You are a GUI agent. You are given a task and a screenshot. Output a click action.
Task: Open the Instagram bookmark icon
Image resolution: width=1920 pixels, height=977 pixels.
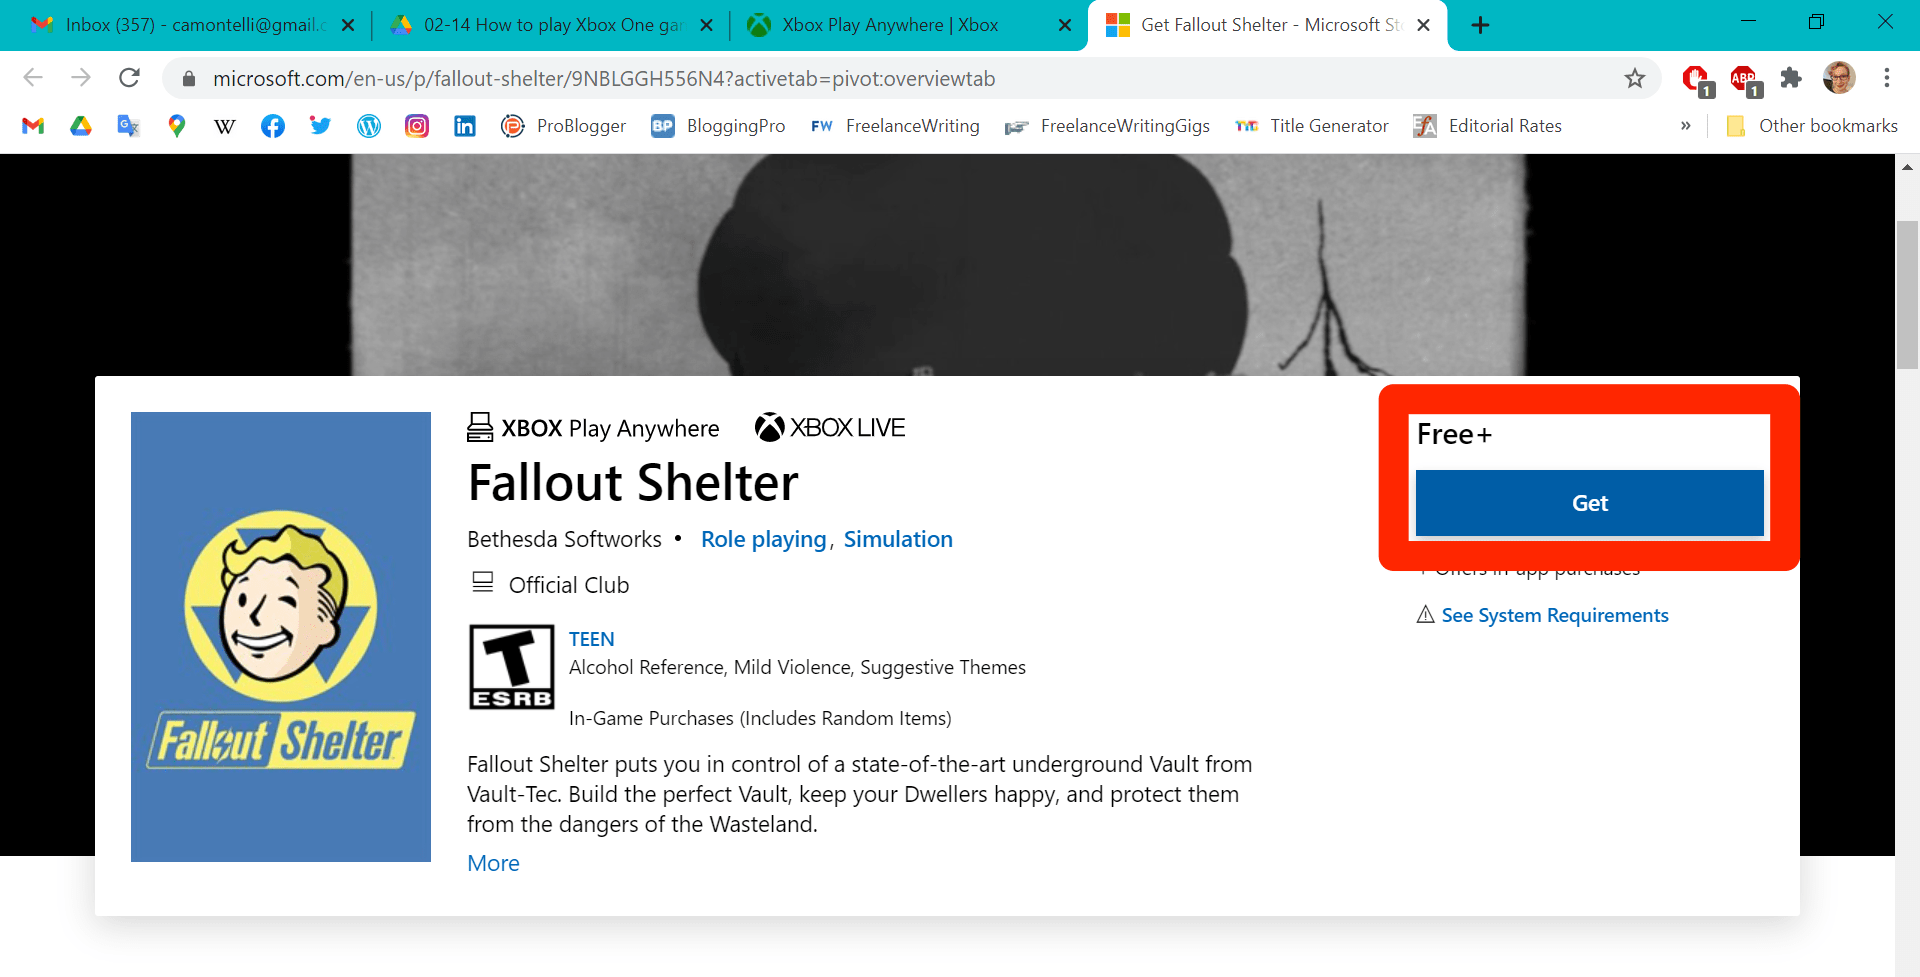417,126
